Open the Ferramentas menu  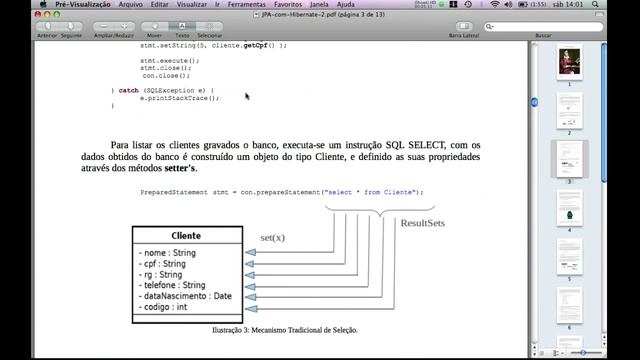247,4
